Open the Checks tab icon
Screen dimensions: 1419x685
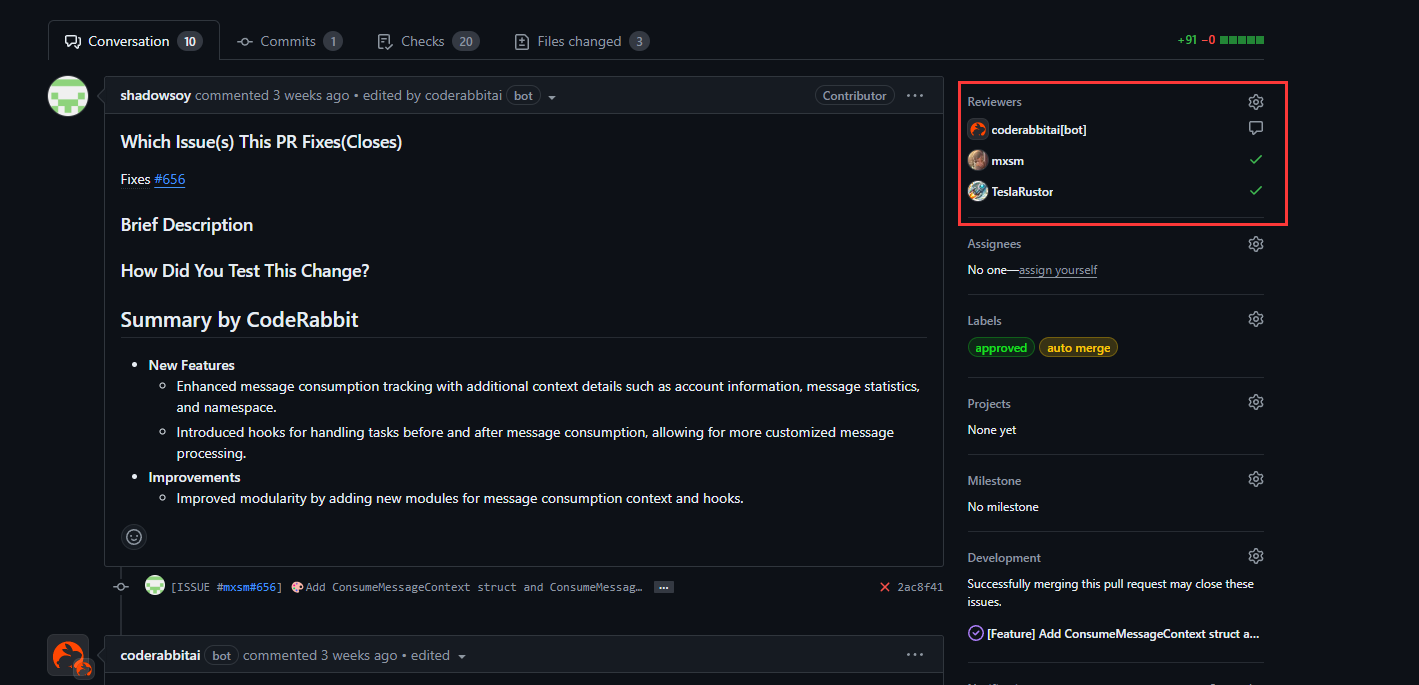coord(385,41)
